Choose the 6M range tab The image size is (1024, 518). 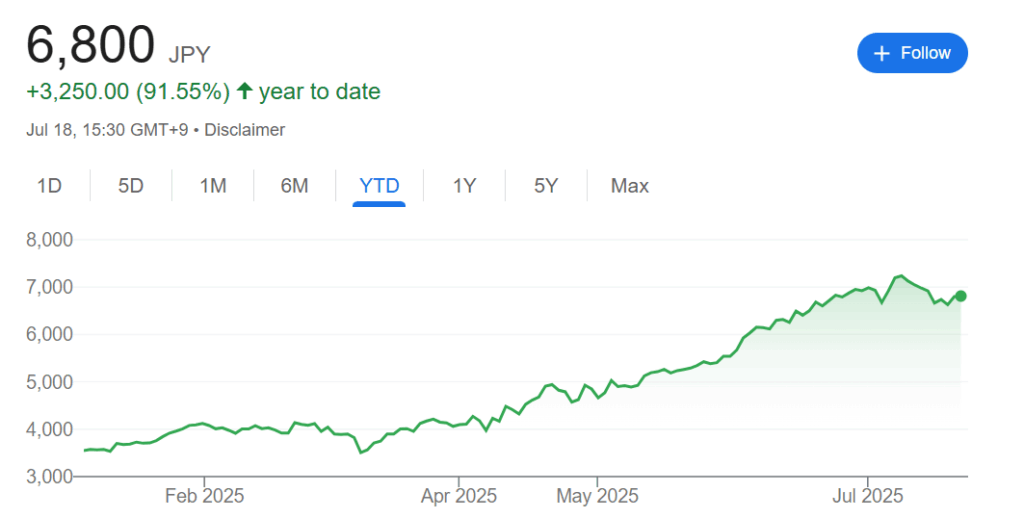(x=295, y=186)
